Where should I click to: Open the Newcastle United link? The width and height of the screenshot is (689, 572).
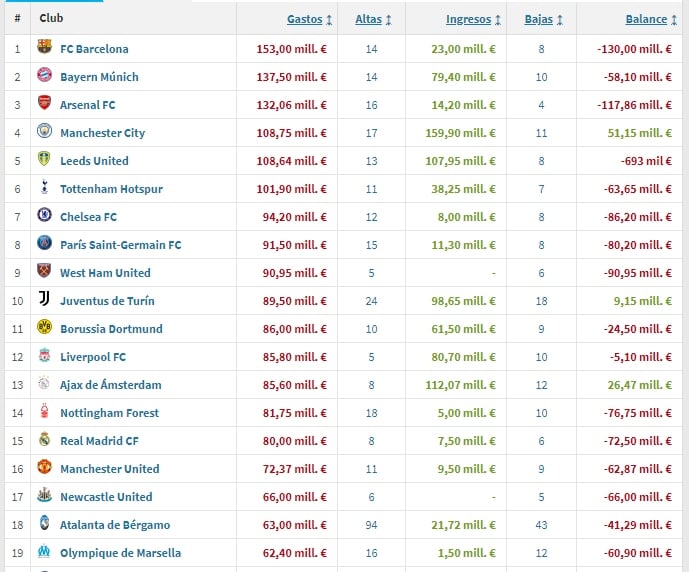coord(106,497)
